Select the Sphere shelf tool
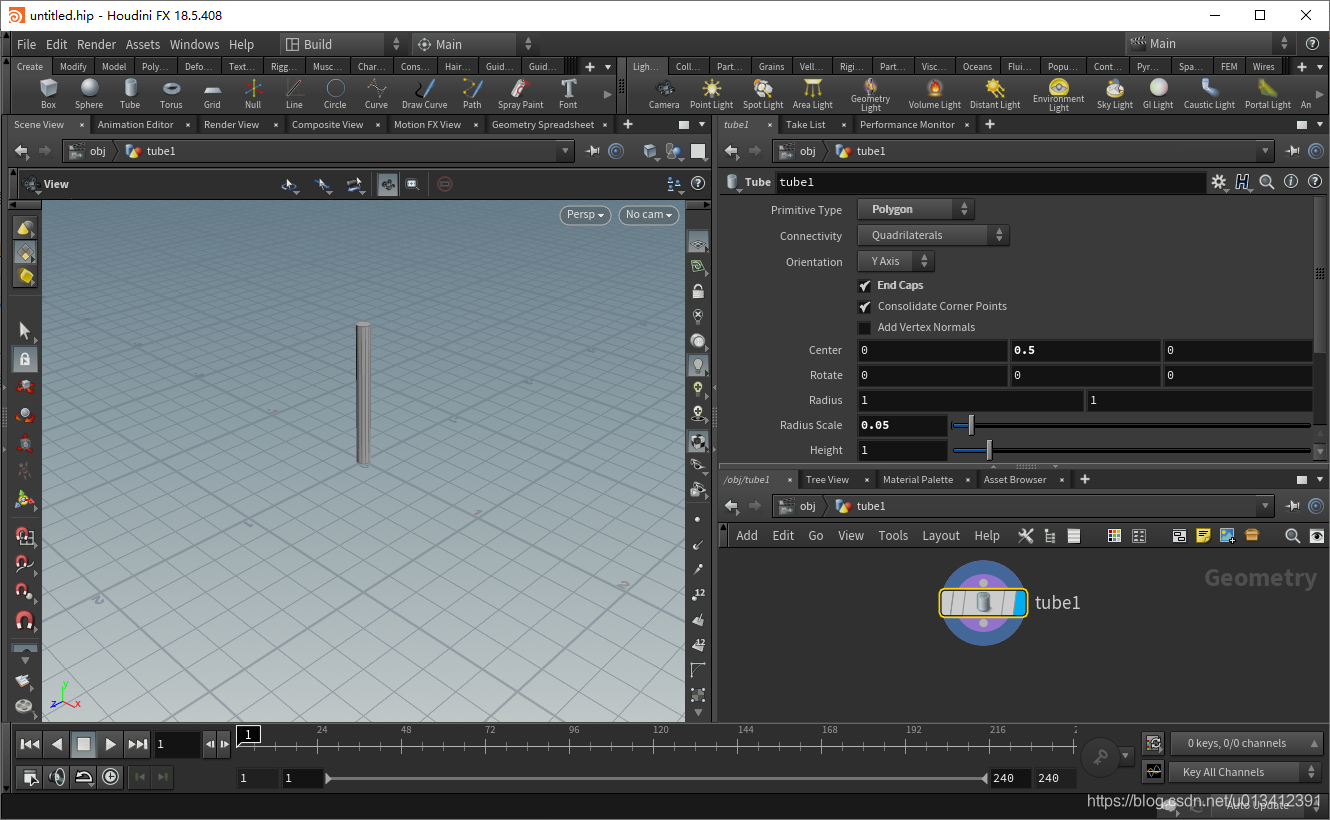 89,94
